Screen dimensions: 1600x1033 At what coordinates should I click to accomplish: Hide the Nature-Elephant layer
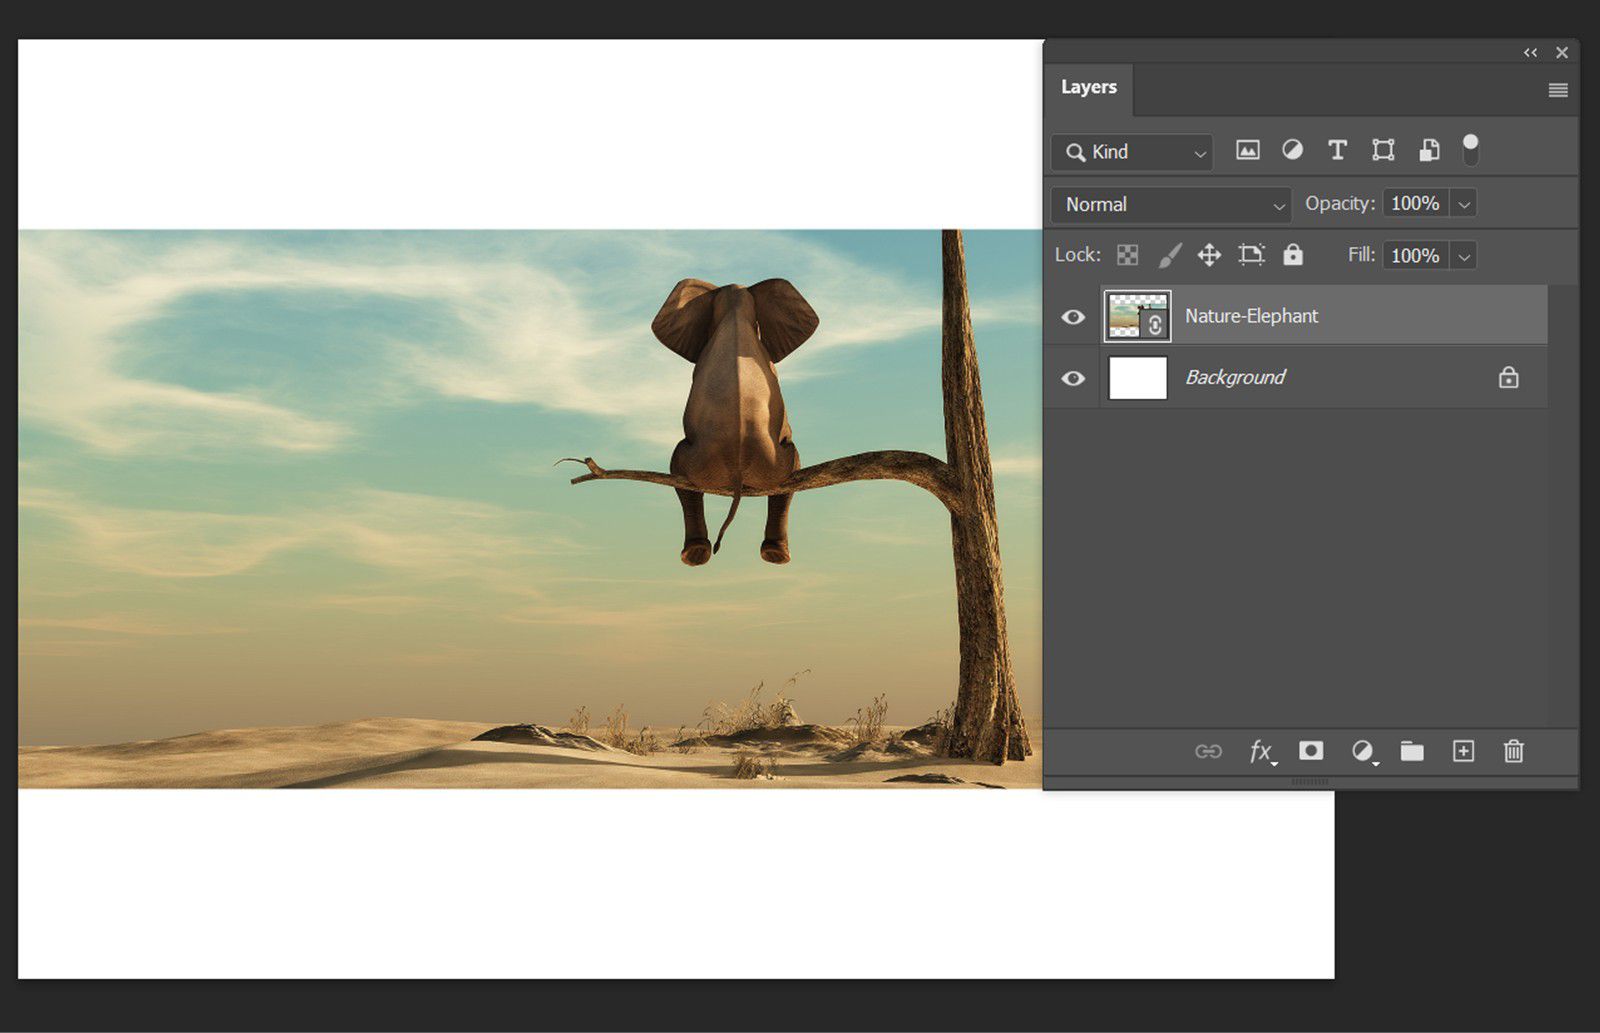1072,316
